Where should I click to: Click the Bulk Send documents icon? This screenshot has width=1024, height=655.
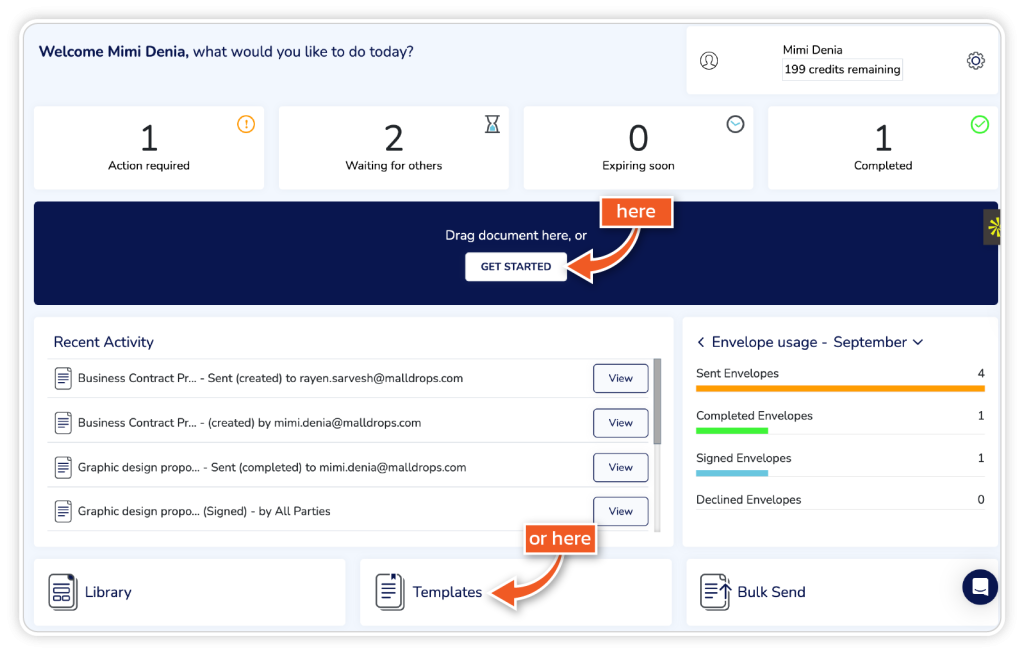(x=715, y=592)
